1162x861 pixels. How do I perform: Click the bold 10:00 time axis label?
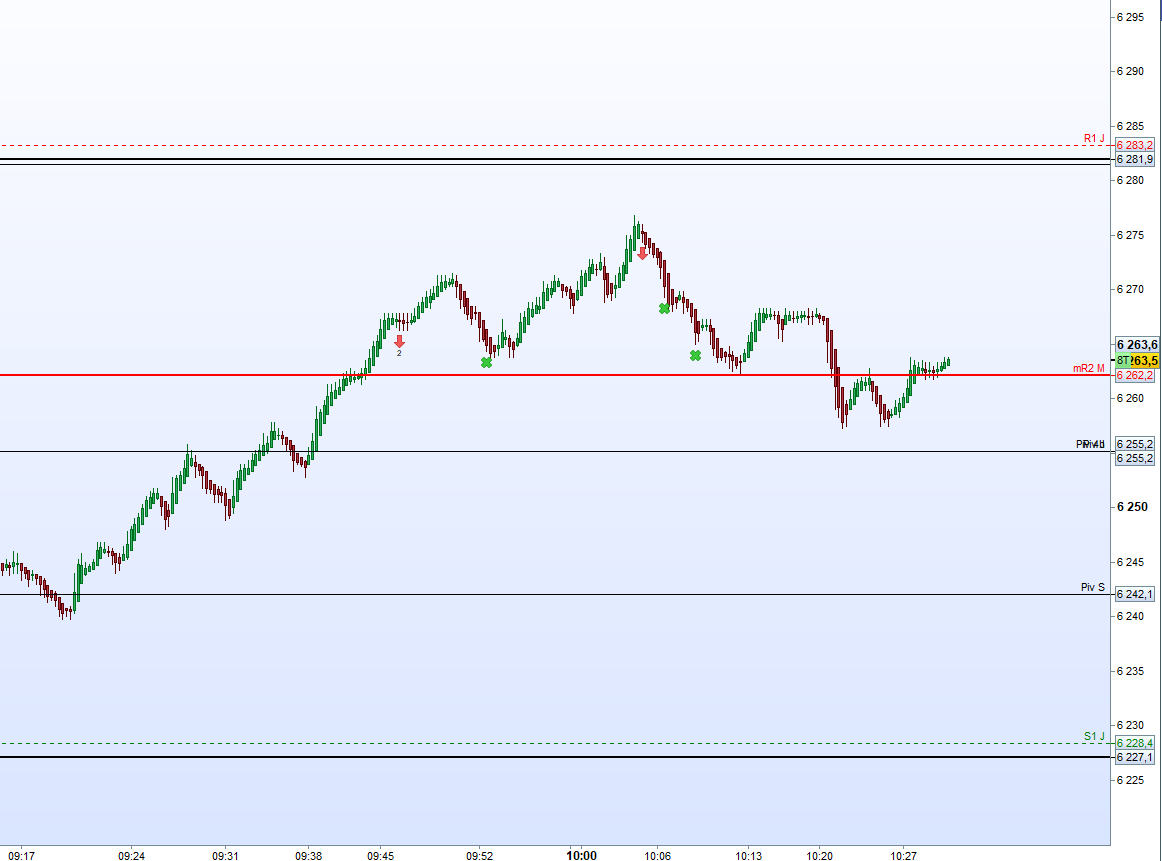pos(582,856)
